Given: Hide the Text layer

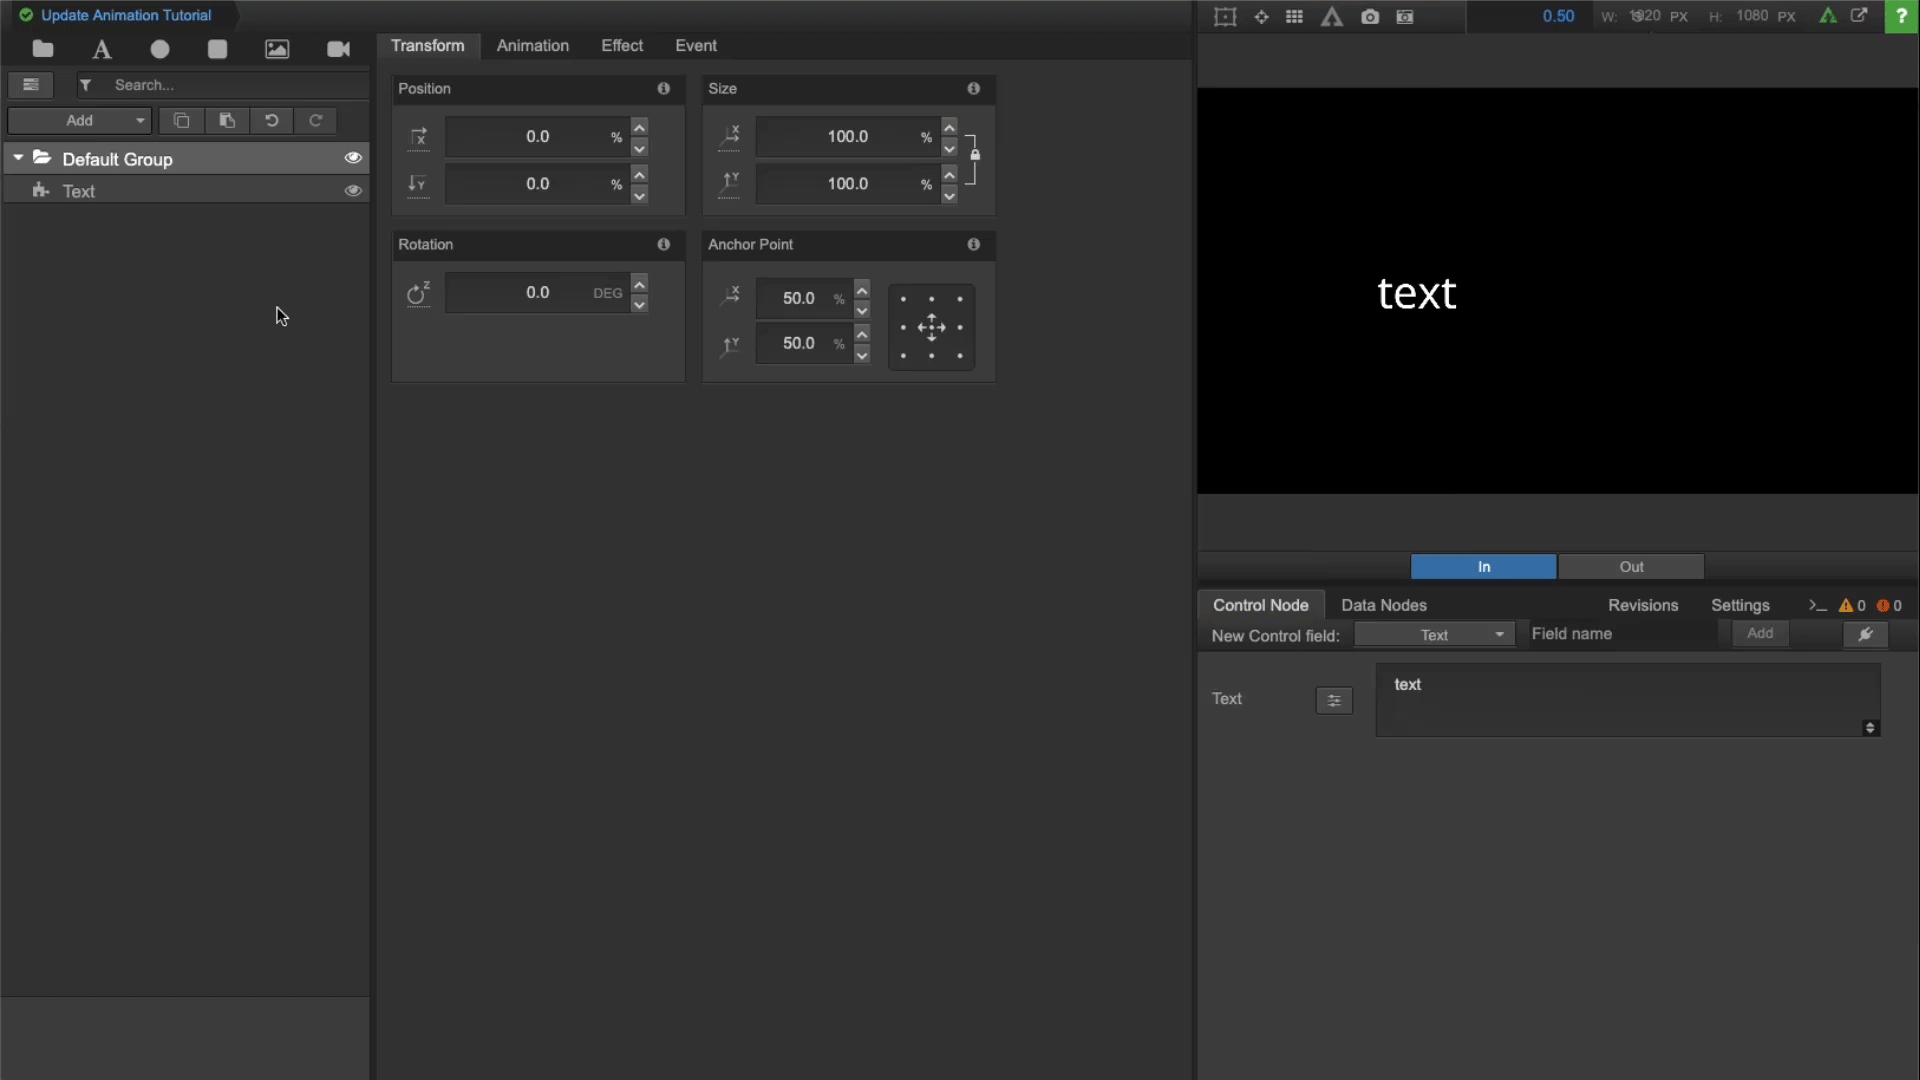Looking at the screenshot, I should point(353,190).
